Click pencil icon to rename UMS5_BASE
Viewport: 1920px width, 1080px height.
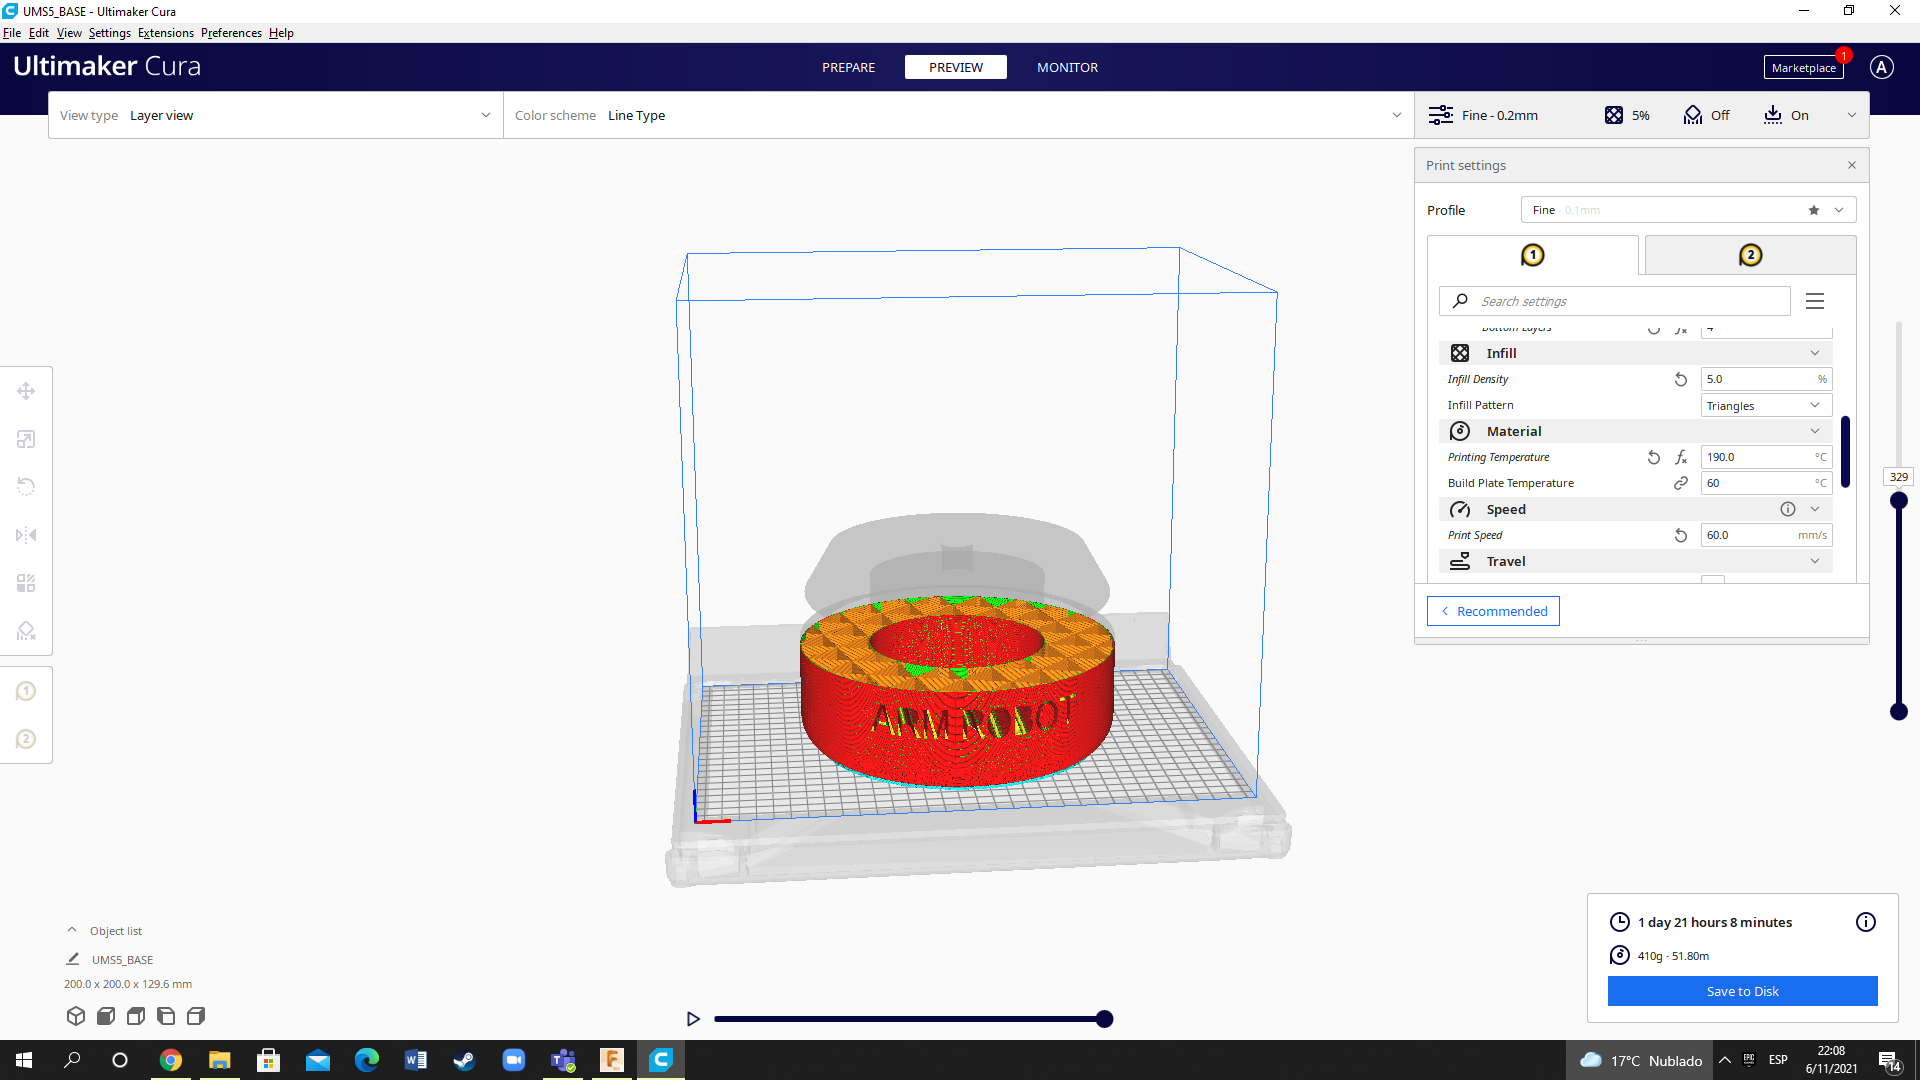click(x=73, y=959)
